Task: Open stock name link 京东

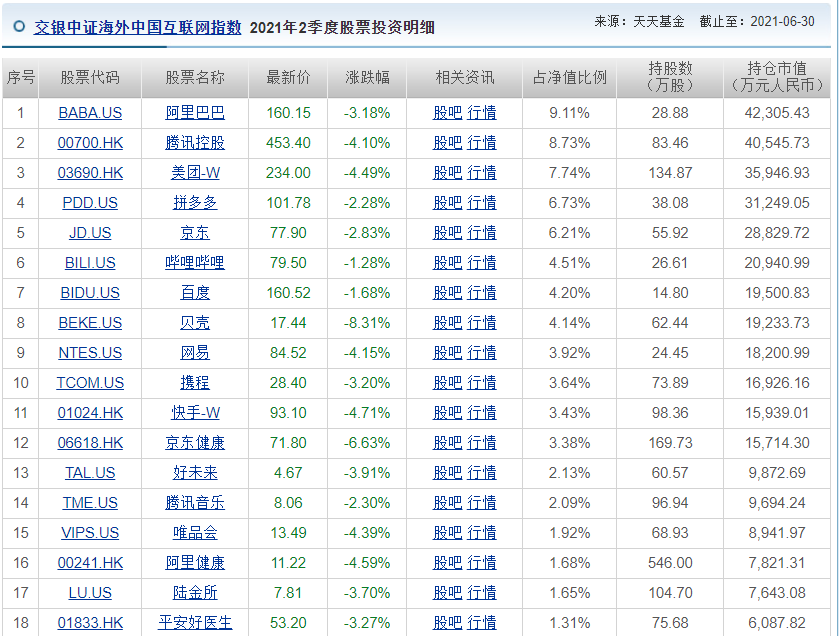Action: coord(195,233)
